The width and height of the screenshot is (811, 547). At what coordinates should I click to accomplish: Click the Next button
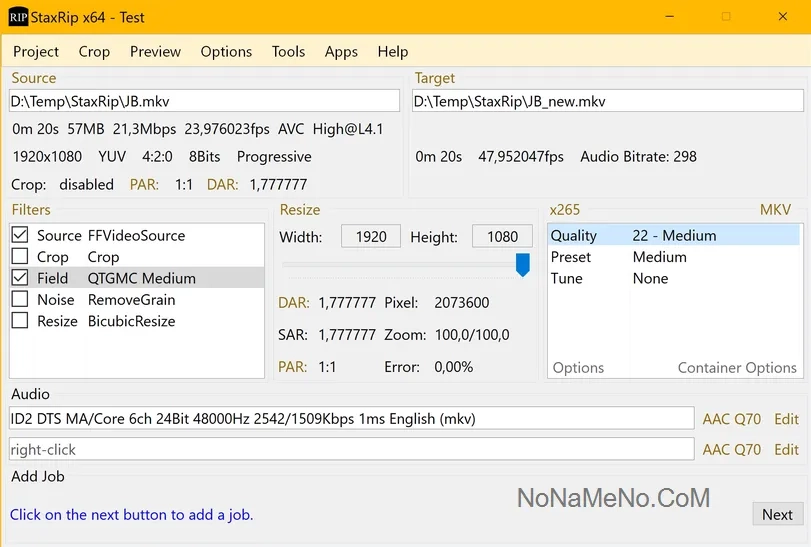click(777, 514)
